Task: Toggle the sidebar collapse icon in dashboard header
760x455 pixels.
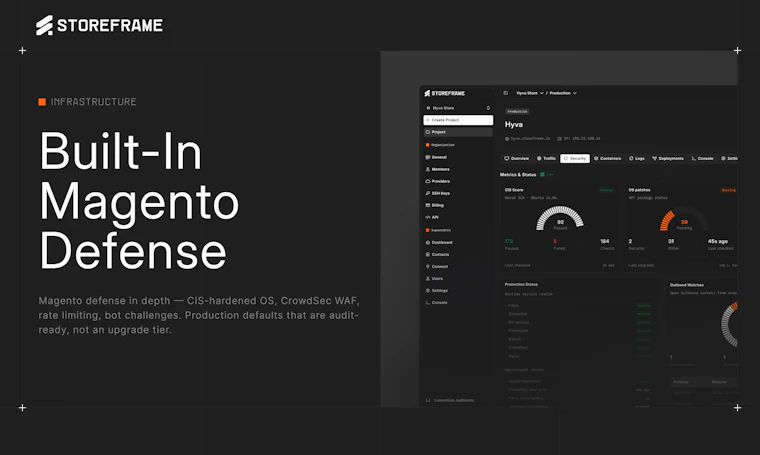Action: [506, 93]
